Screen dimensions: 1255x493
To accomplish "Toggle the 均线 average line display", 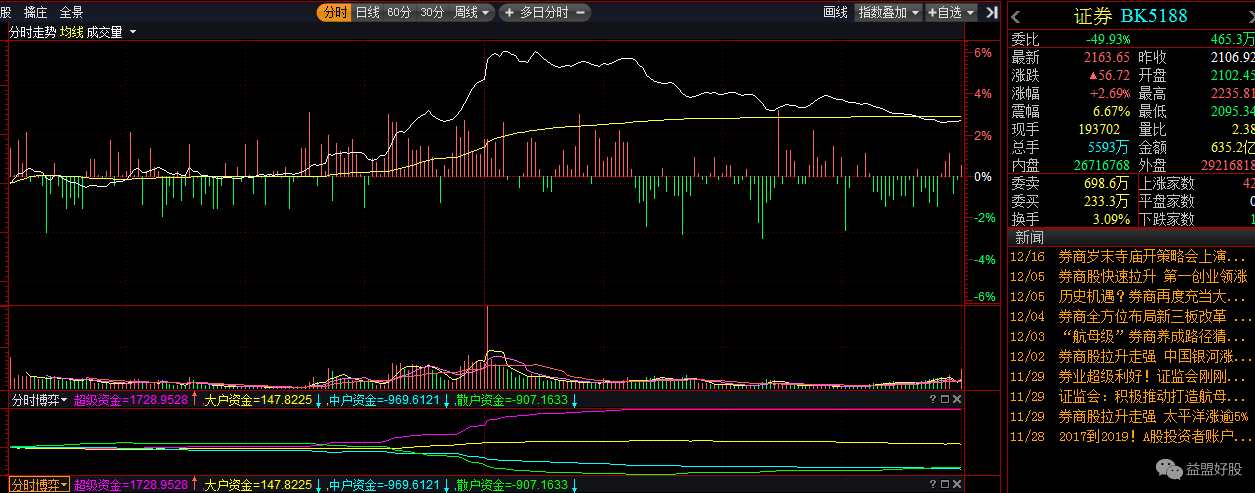I will click(71, 32).
